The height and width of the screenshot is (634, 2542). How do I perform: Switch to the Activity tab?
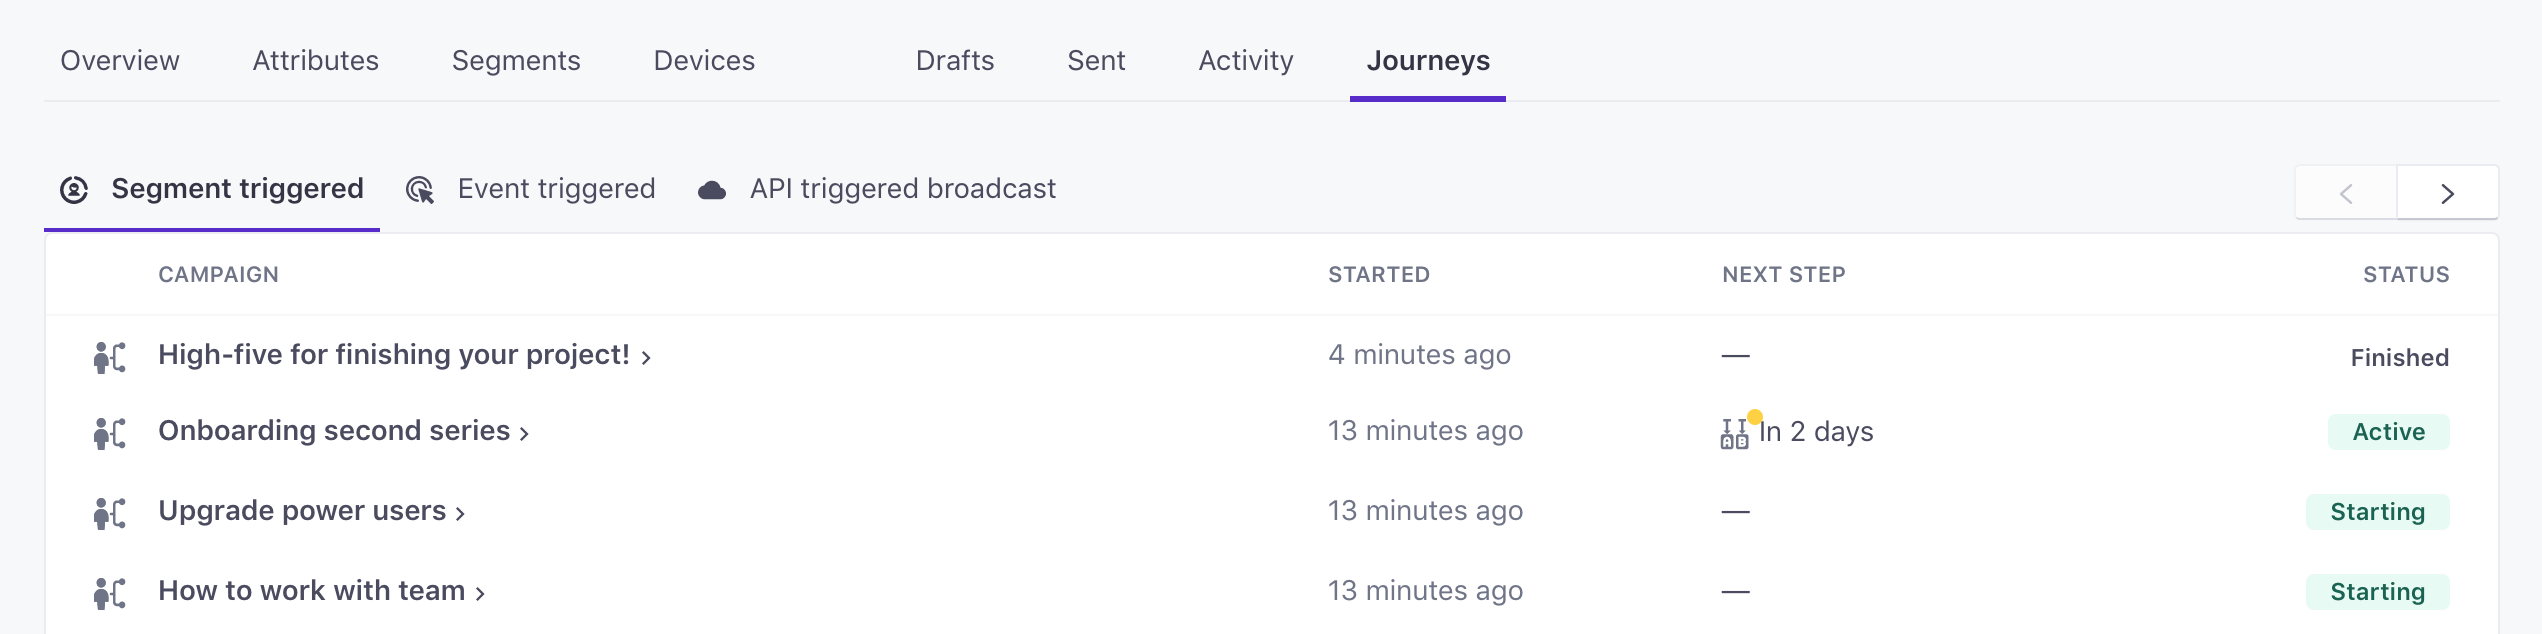(1245, 61)
